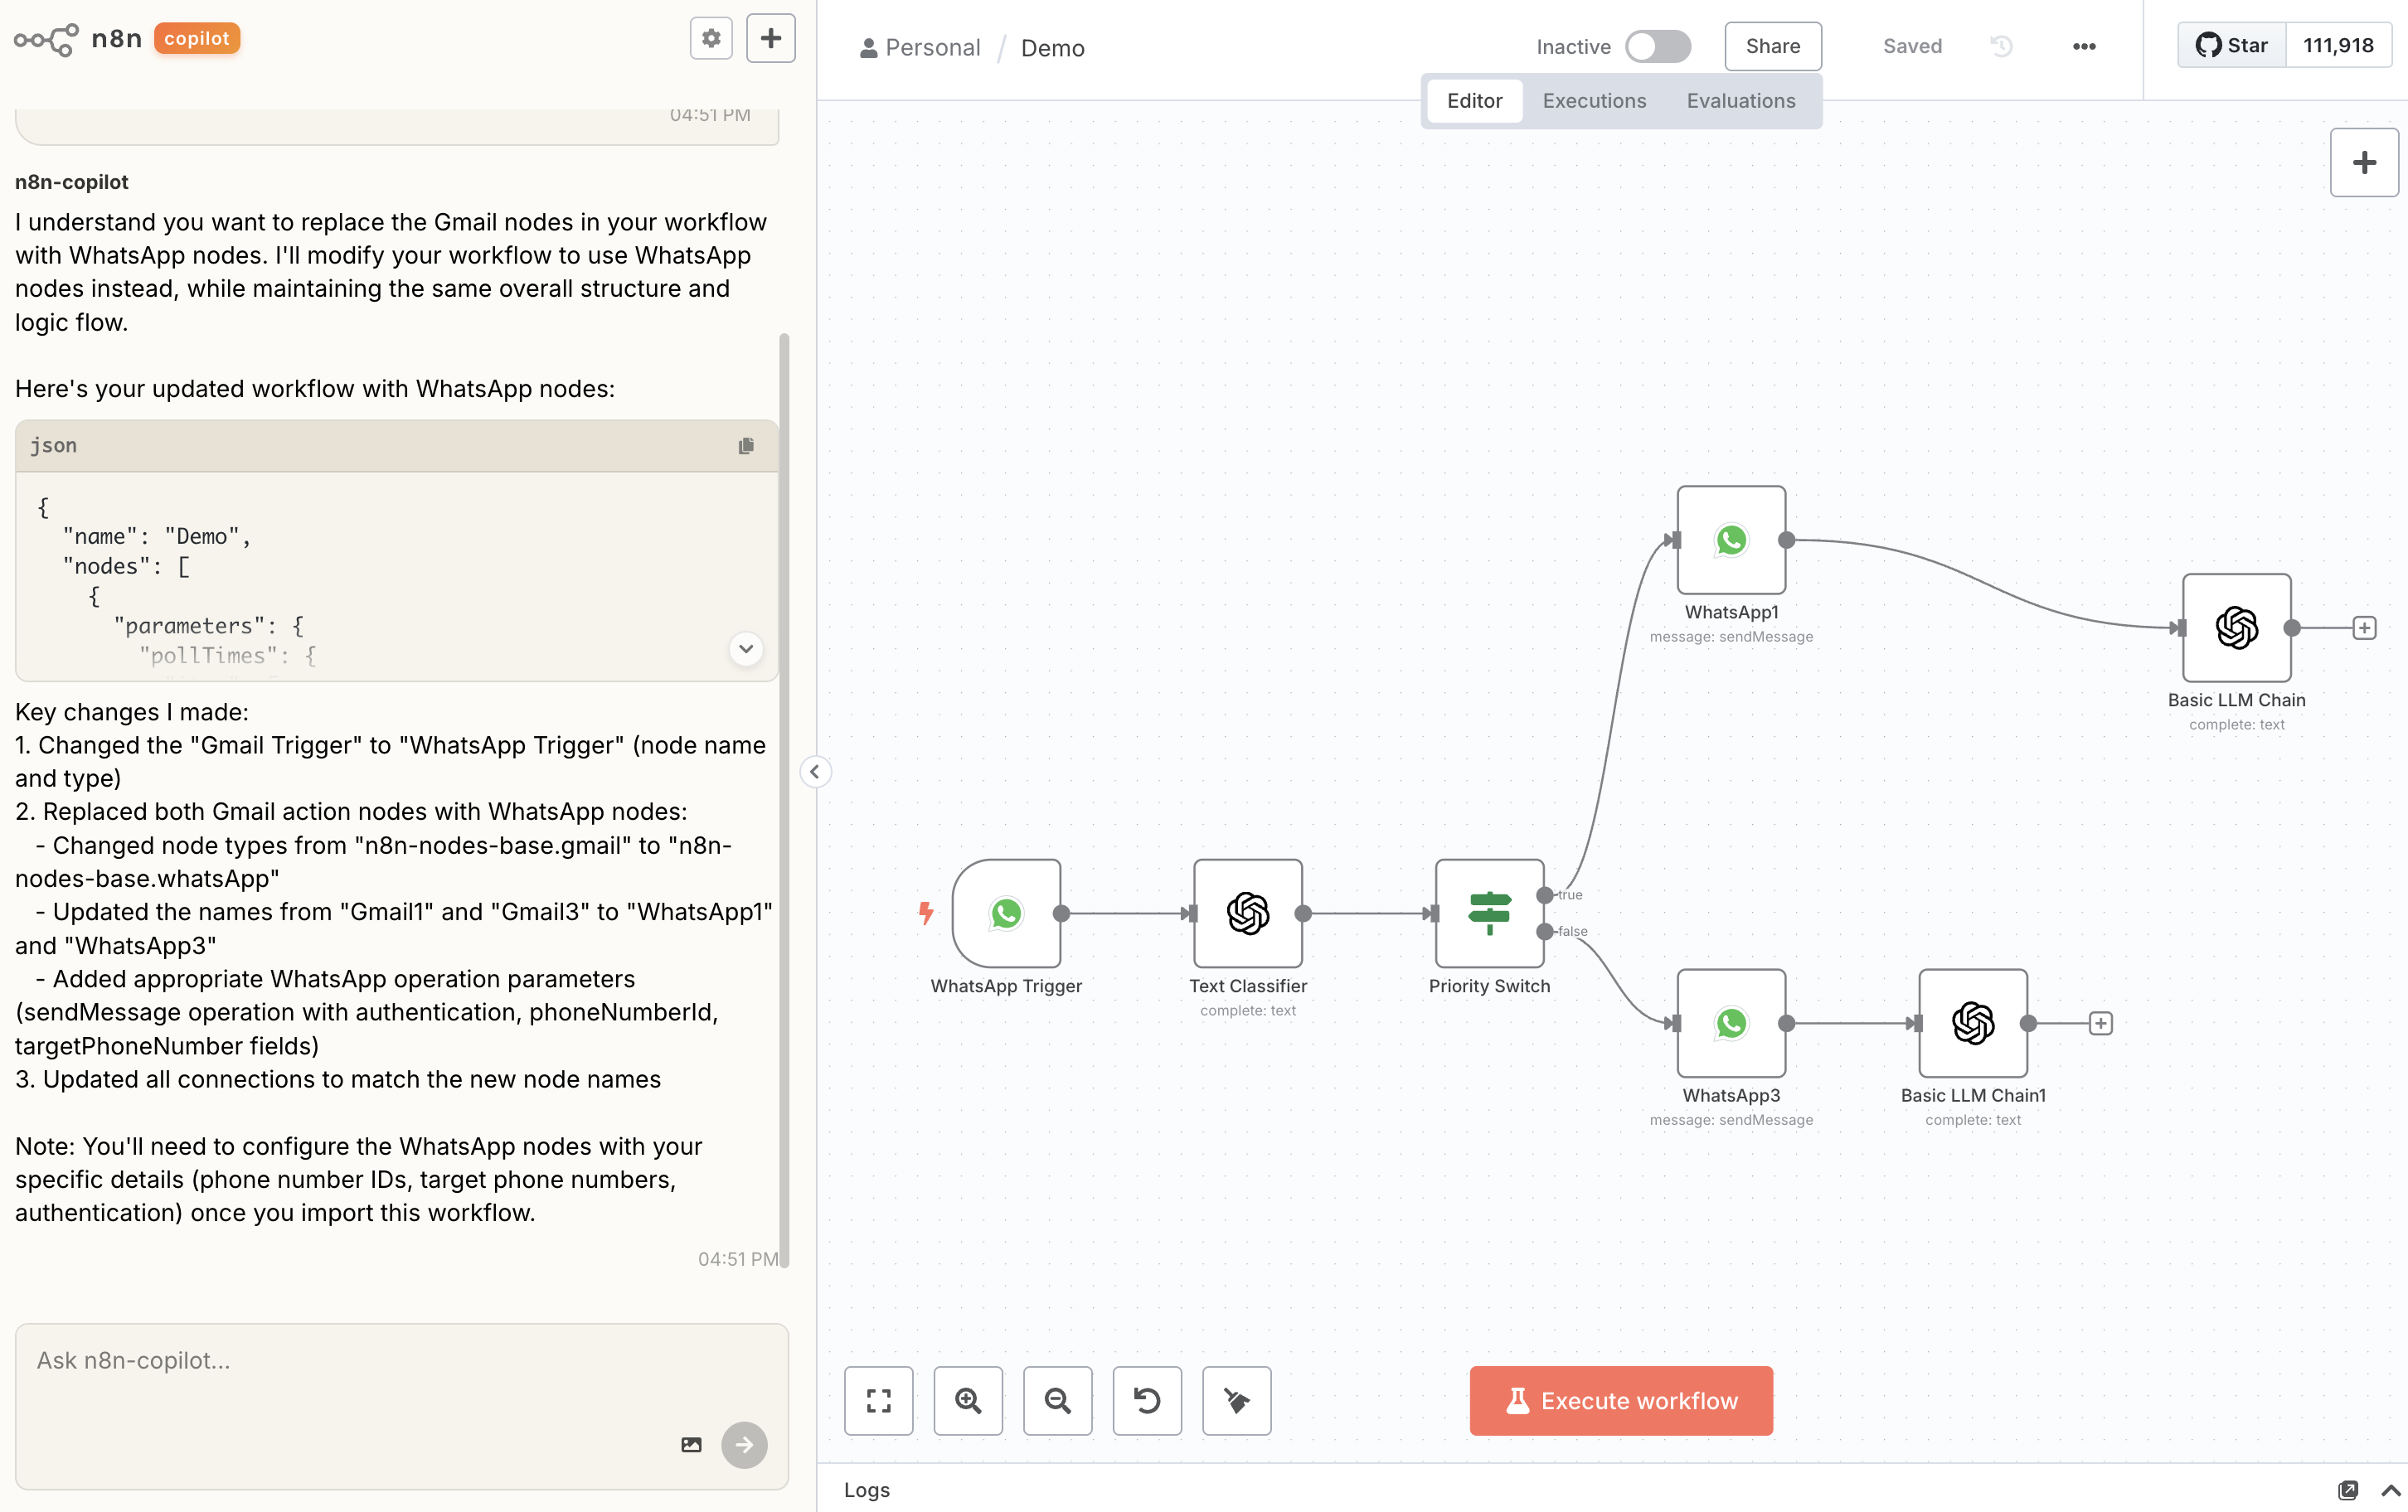This screenshot has height=1512, width=2408.
Task: Focus the Ask n8n-copilot input field
Action: click(x=402, y=1407)
